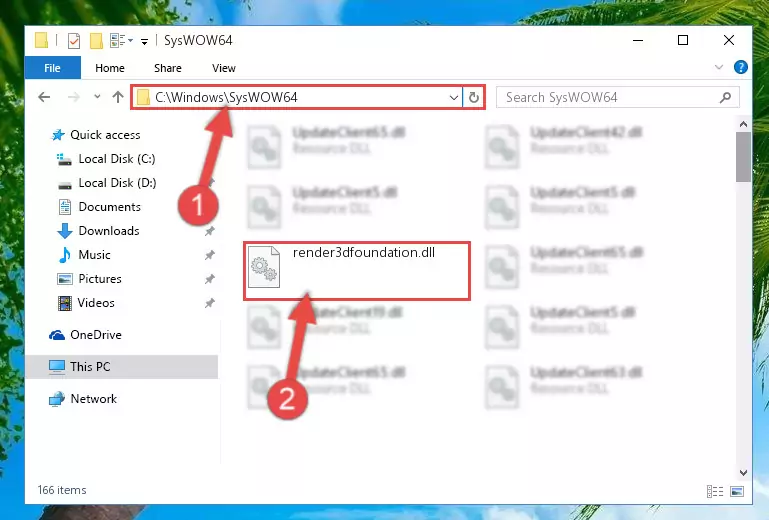
Task: Open Documents in the sidebar
Action: (x=109, y=207)
